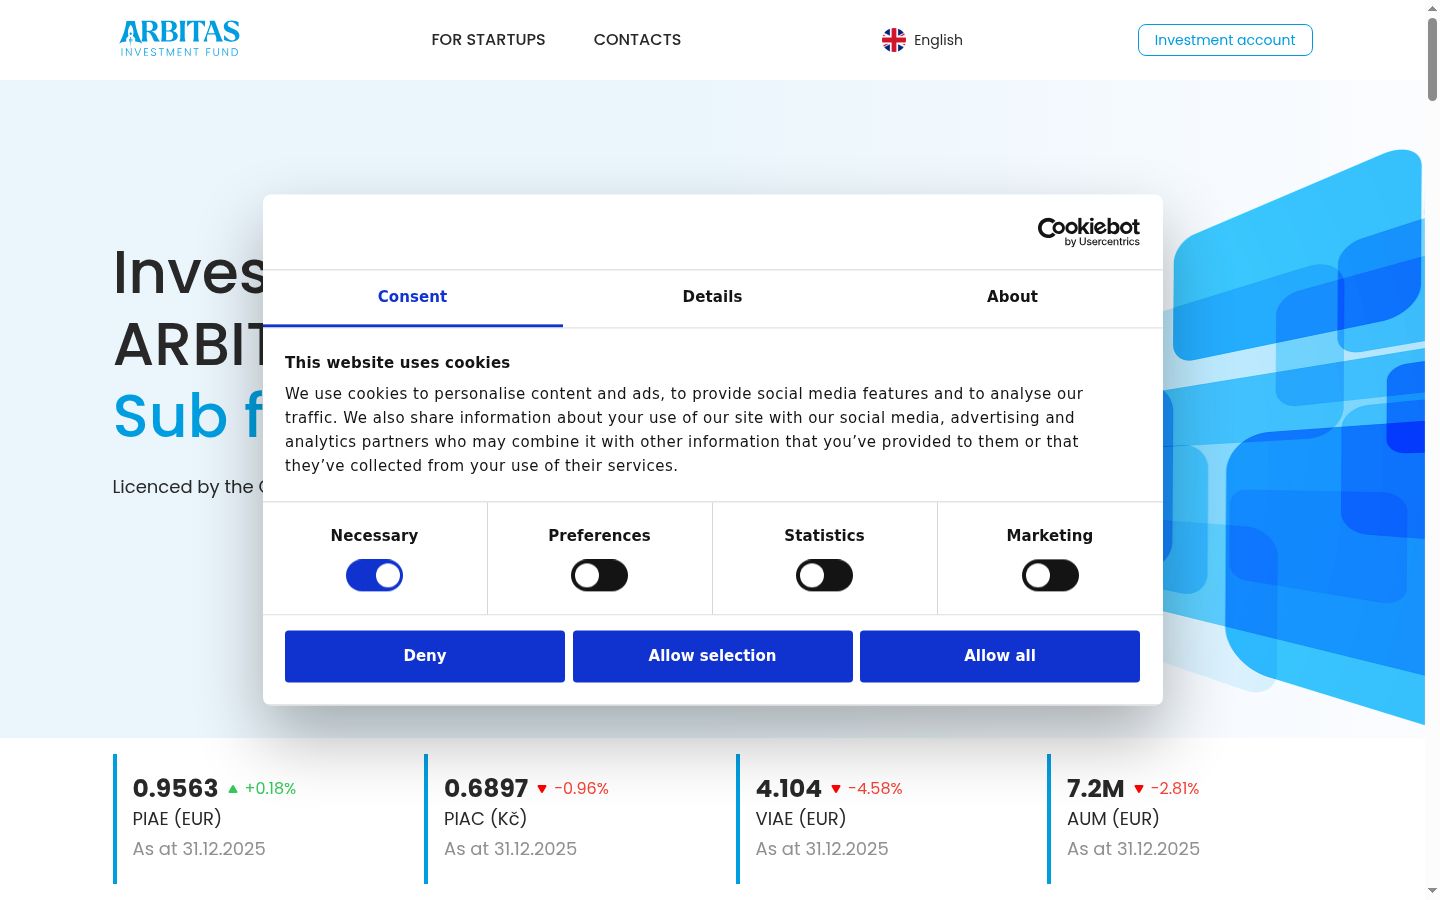Image resolution: width=1440 pixels, height=900 pixels.
Task: Click the red down arrow beside 4.104
Action: point(836,789)
